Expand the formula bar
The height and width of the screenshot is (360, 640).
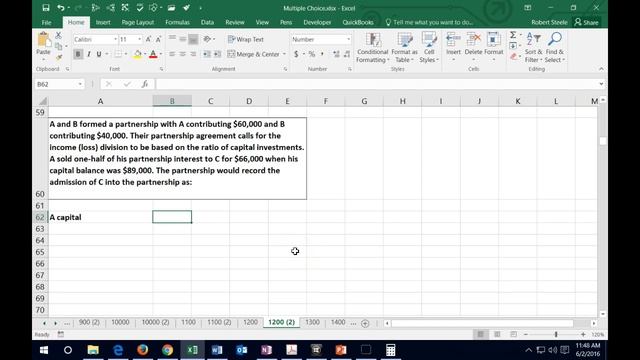(x=601, y=84)
